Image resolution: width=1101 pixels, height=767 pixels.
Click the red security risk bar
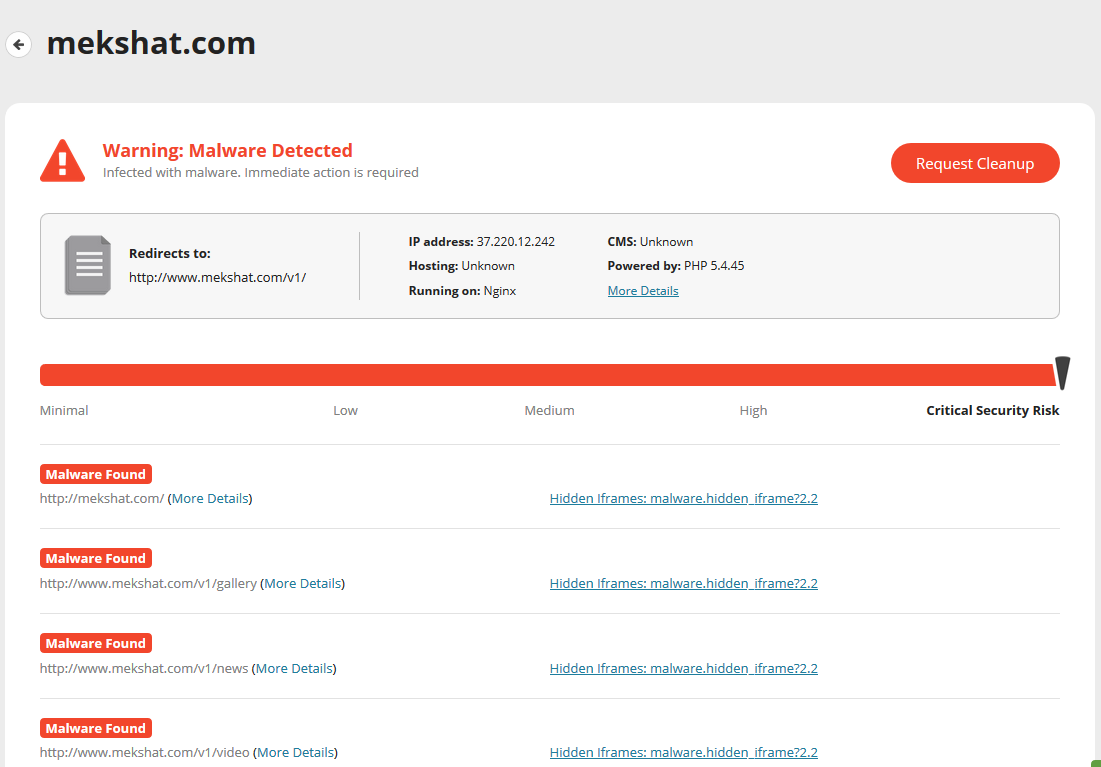[x=547, y=375]
